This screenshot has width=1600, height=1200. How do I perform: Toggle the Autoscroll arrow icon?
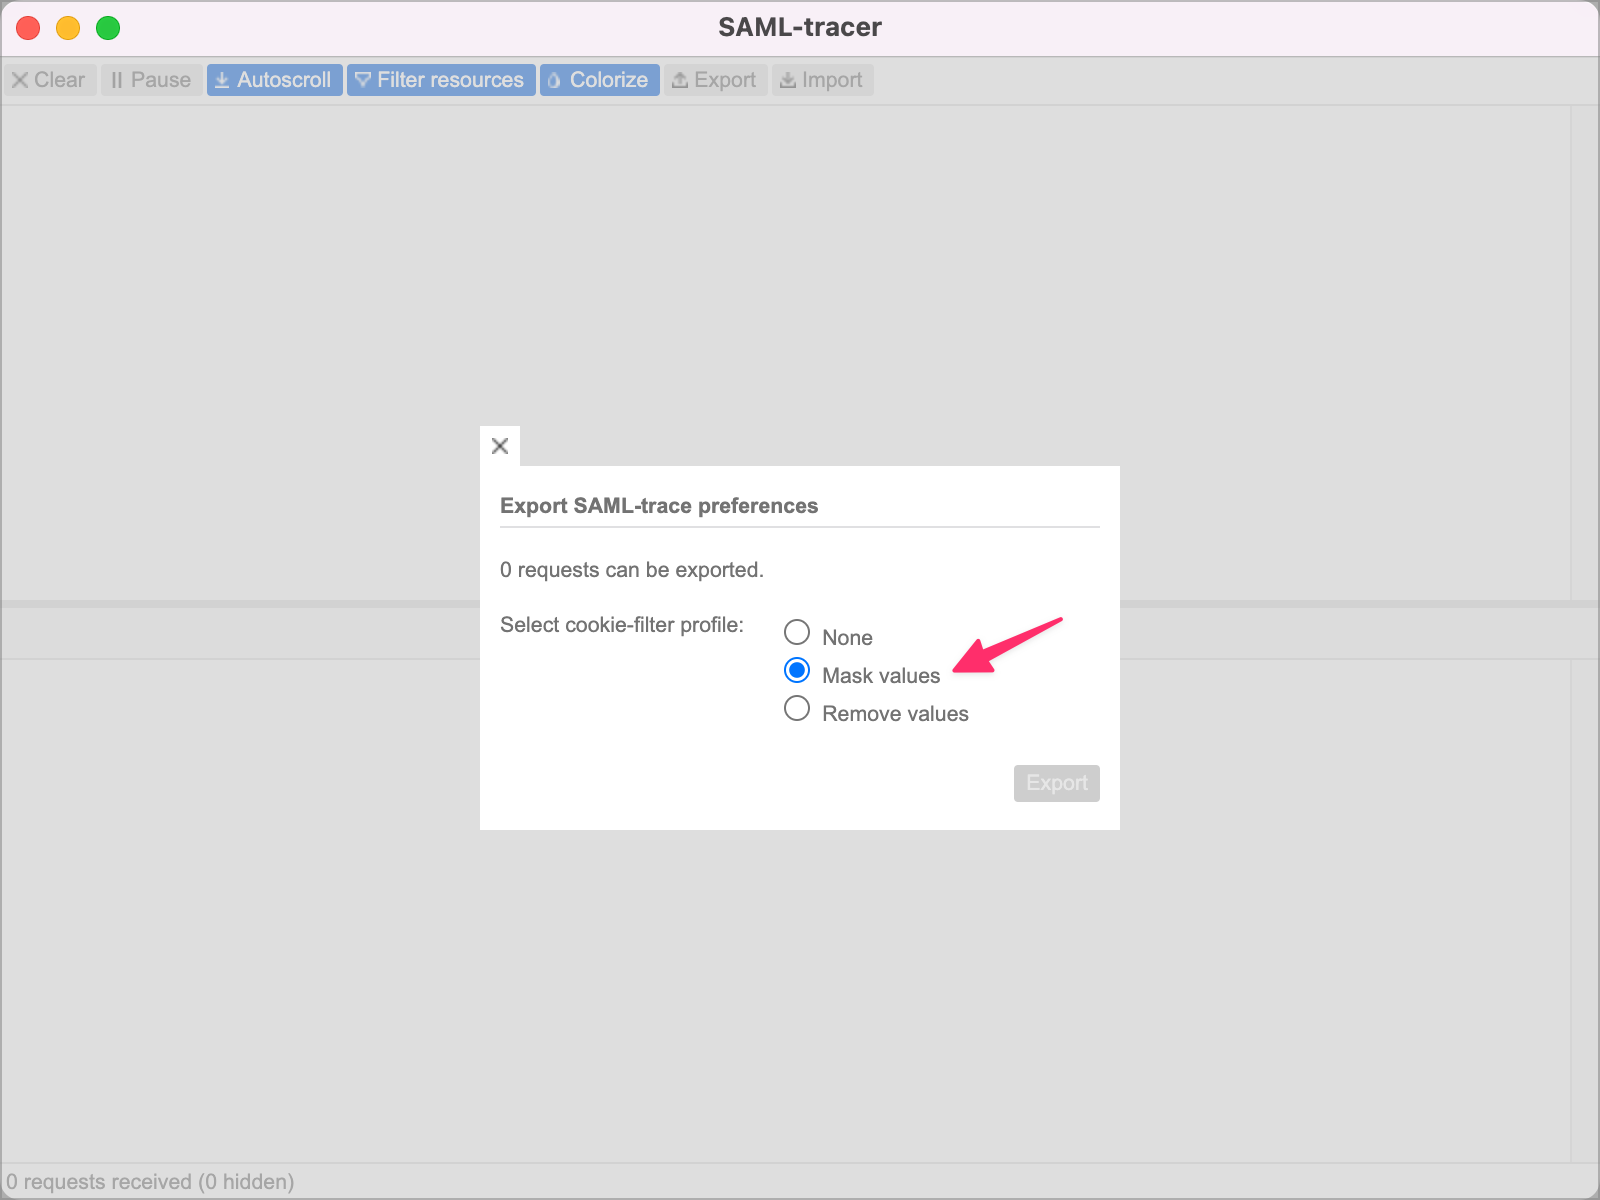pos(223,79)
